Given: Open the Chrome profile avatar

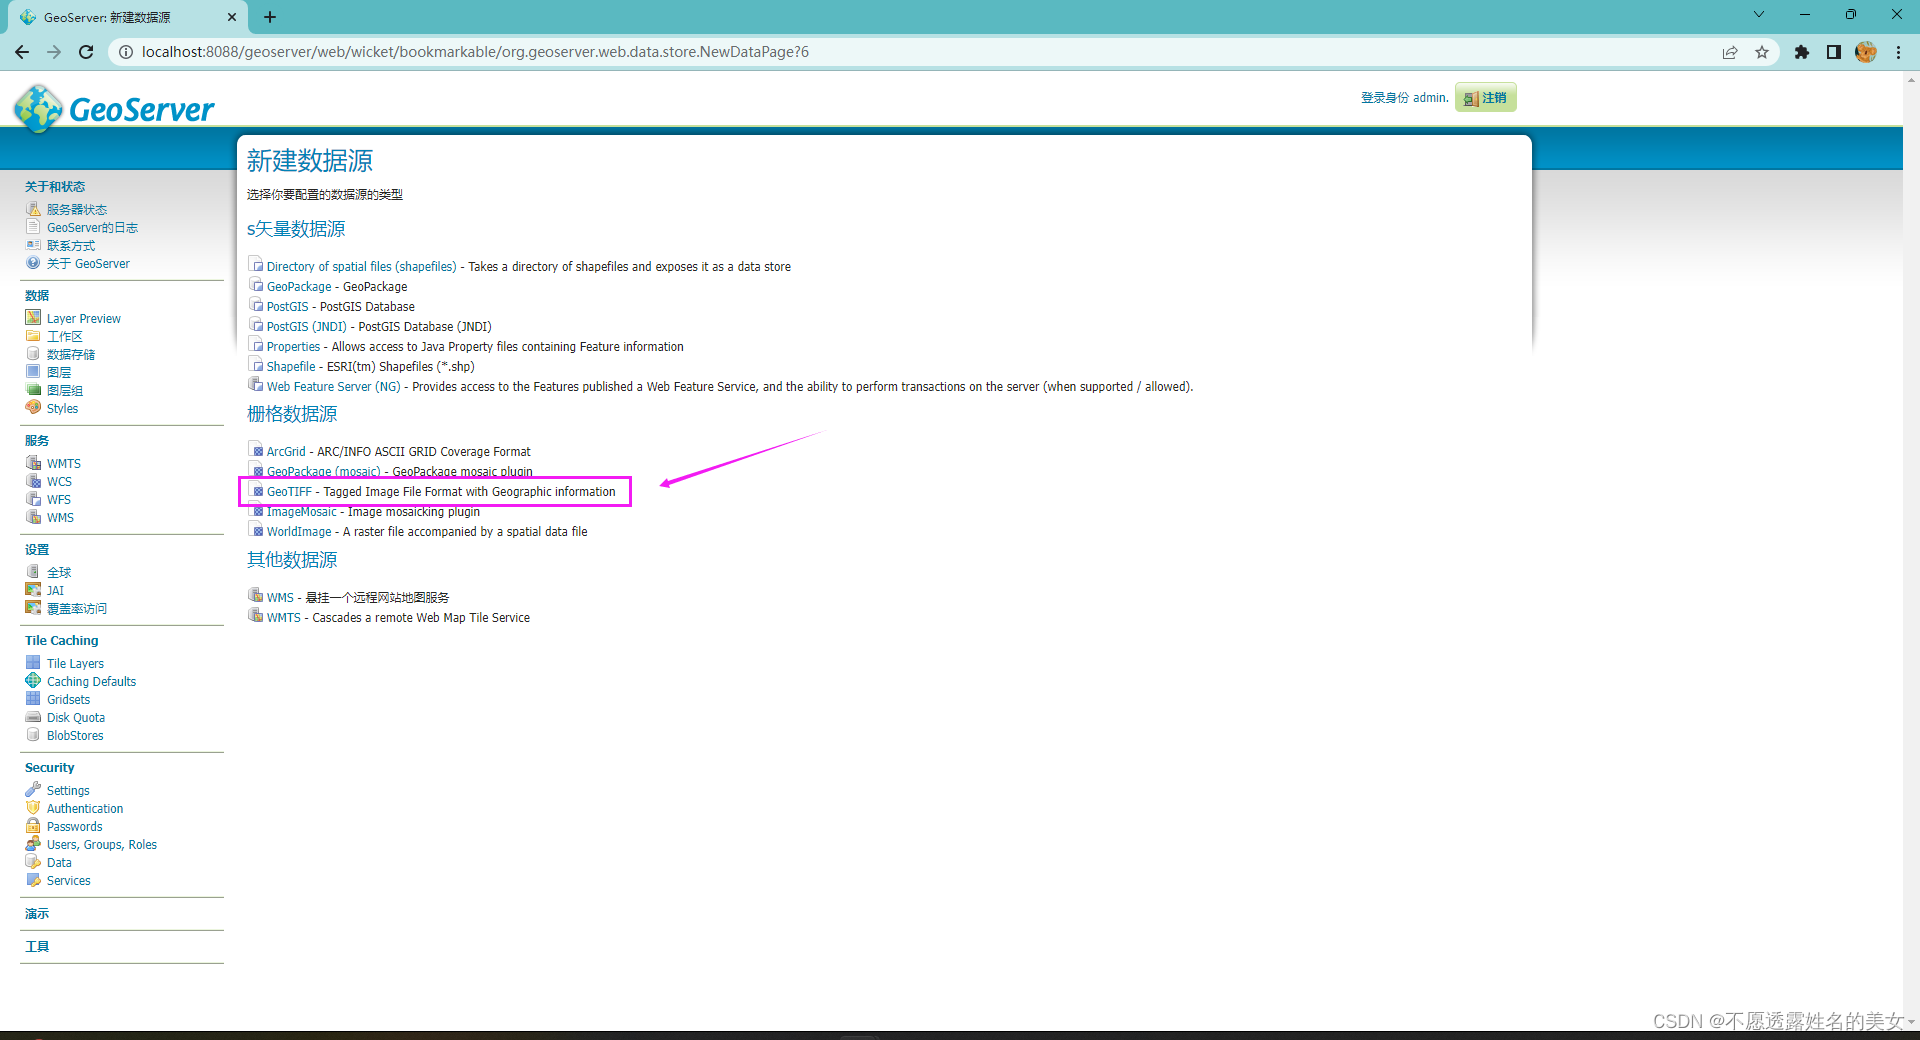Looking at the screenshot, I should point(1866,52).
